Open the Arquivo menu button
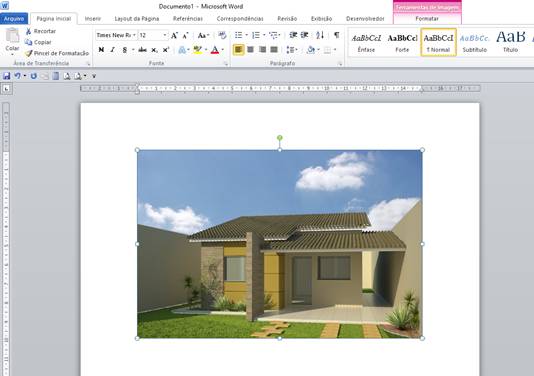The image size is (534, 376). 14,19
